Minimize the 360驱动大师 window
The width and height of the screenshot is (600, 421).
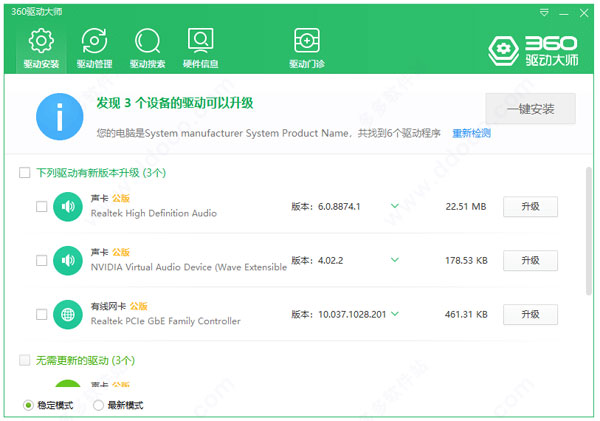pos(564,14)
